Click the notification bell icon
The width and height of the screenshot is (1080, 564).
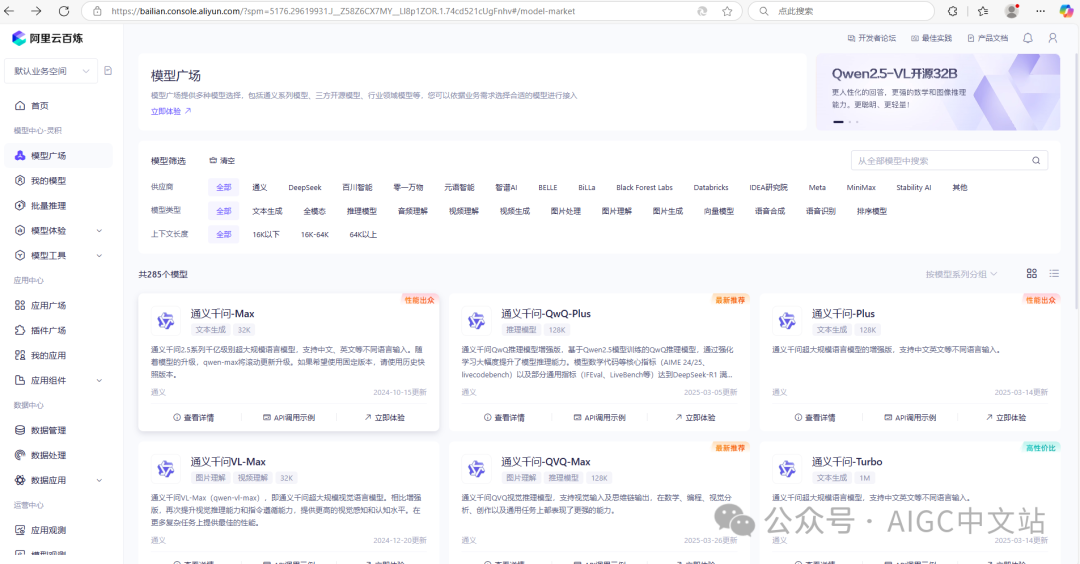tap(1028, 39)
